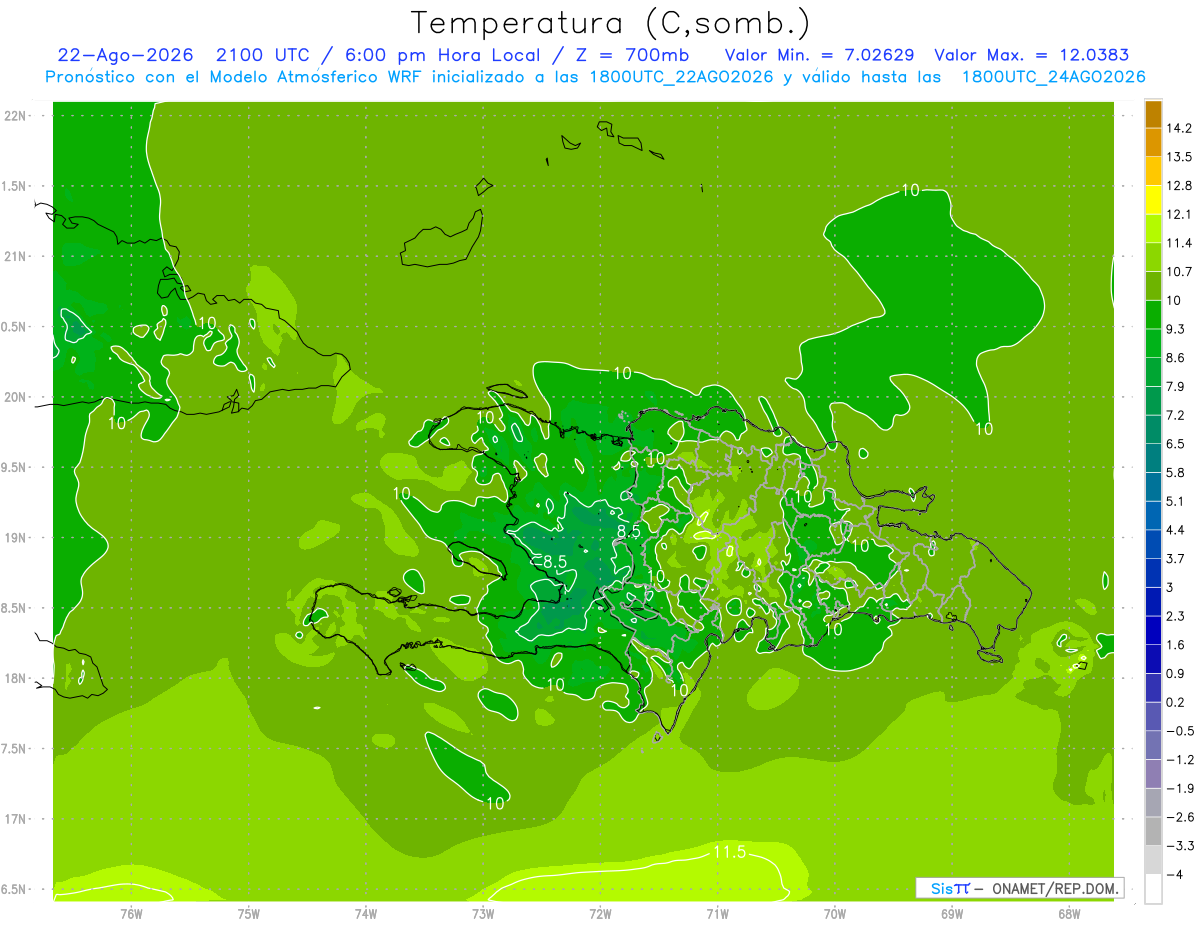
Task: Click the SisTT - ONAMET/REP.DOM. logo label
Action: pyautogui.click(x=1020, y=888)
